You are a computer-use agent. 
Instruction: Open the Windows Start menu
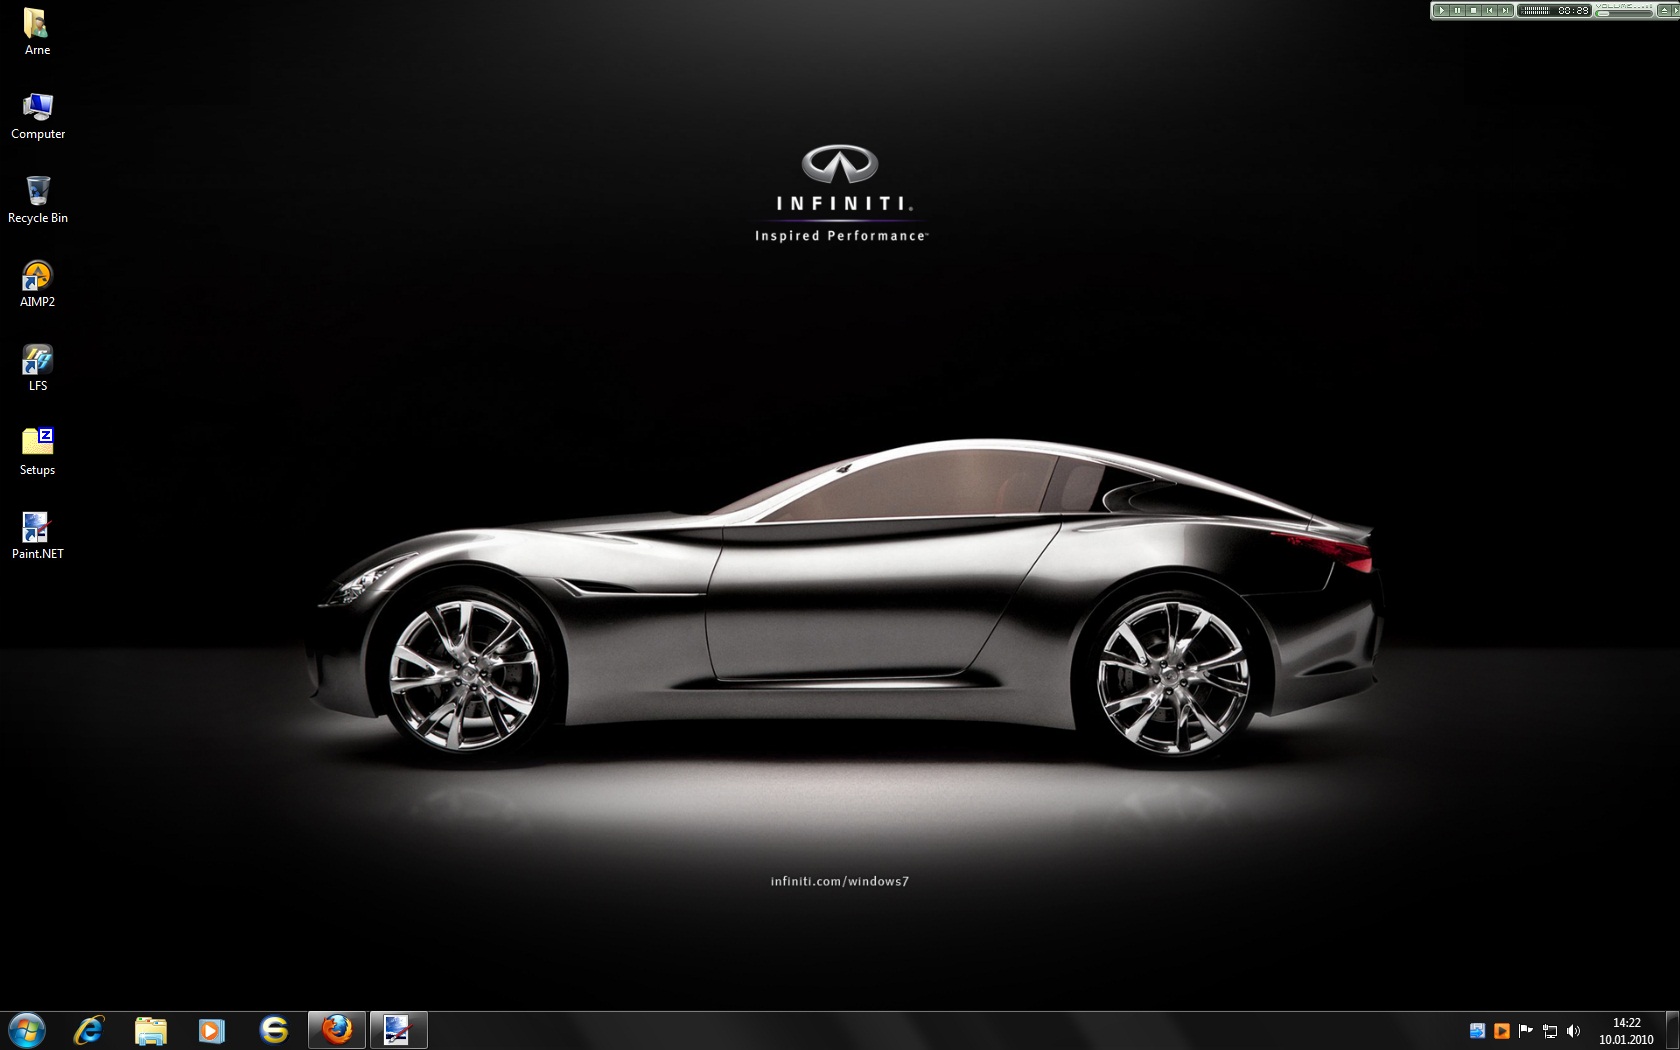[x=27, y=1030]
